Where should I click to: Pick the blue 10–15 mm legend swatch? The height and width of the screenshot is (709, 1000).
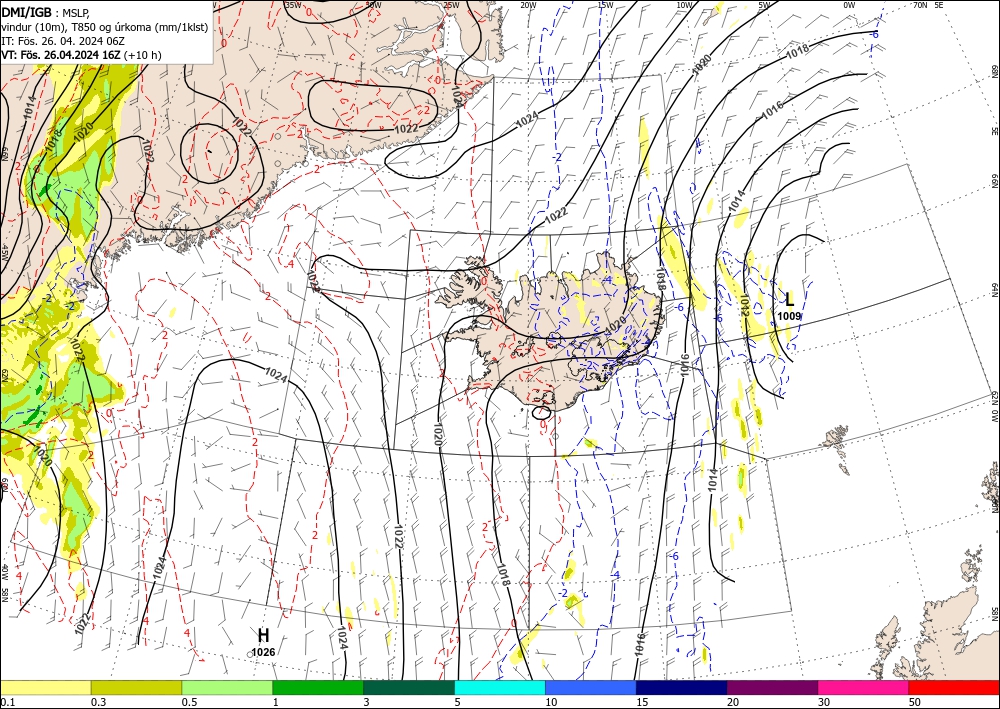591,687
